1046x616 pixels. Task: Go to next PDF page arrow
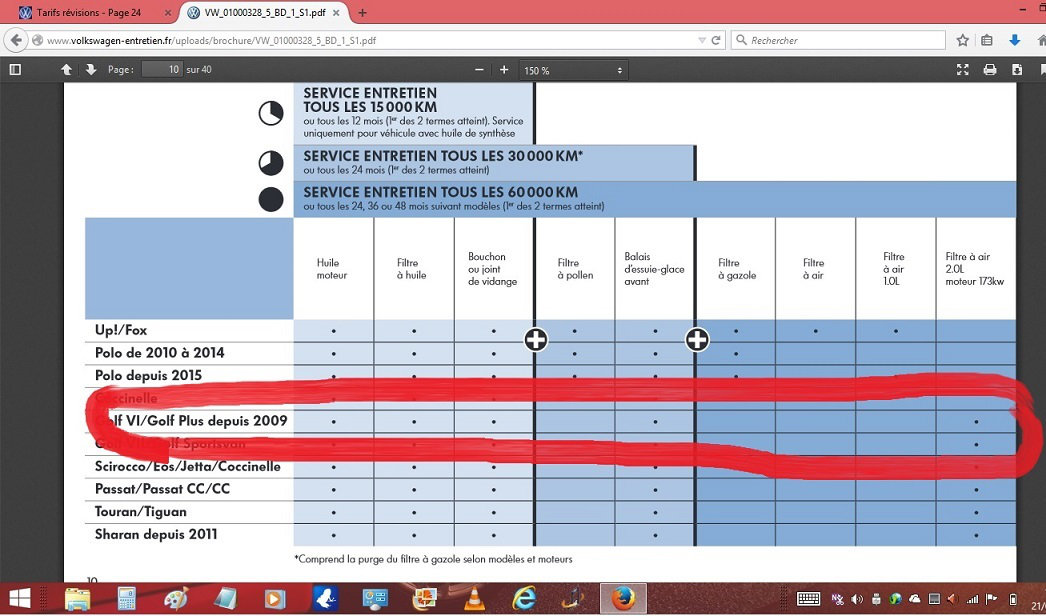pyautogui.click(x=91, y=69)
